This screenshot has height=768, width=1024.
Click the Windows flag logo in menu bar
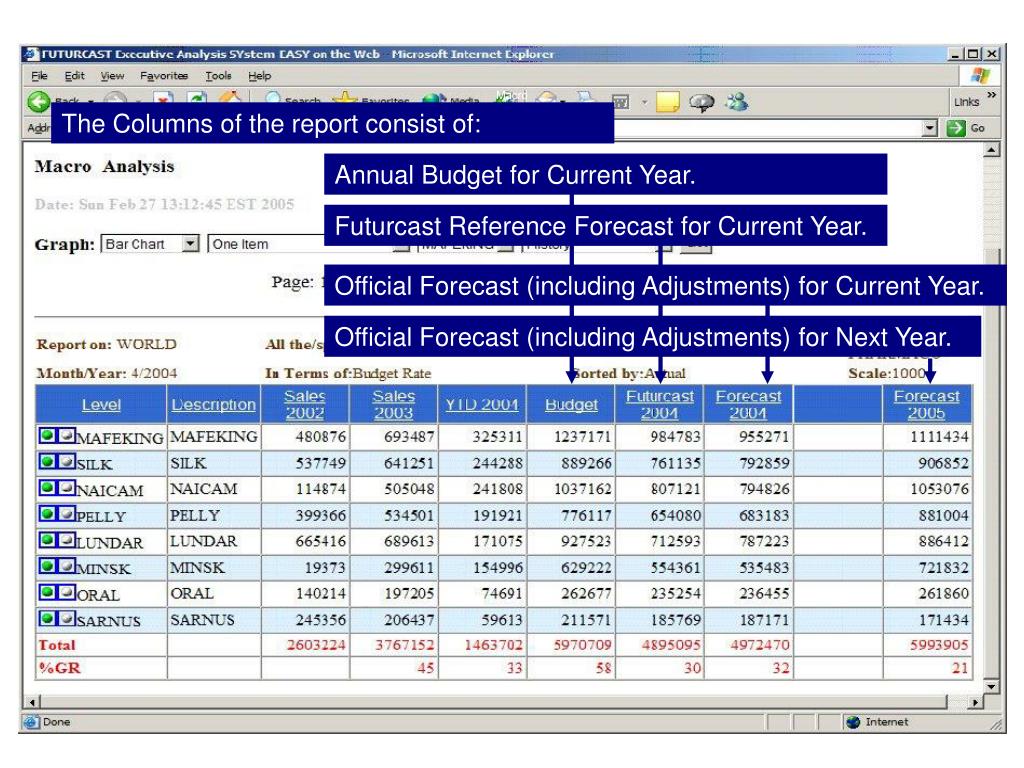980,76
